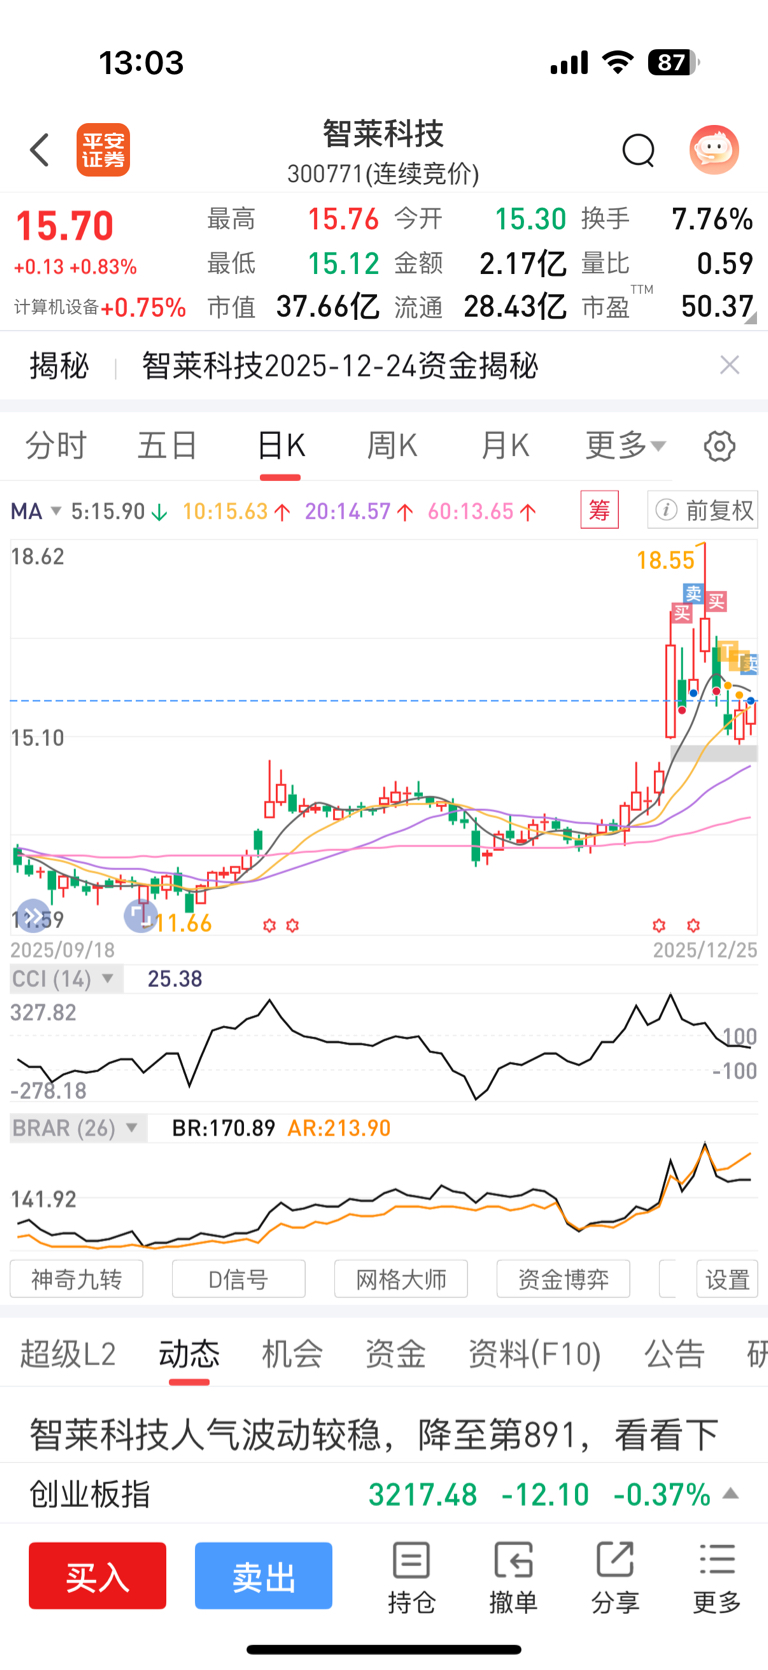The image size is (768, 1670).
Task: Switch to 分时 chart tab
Action: (56, 445)
